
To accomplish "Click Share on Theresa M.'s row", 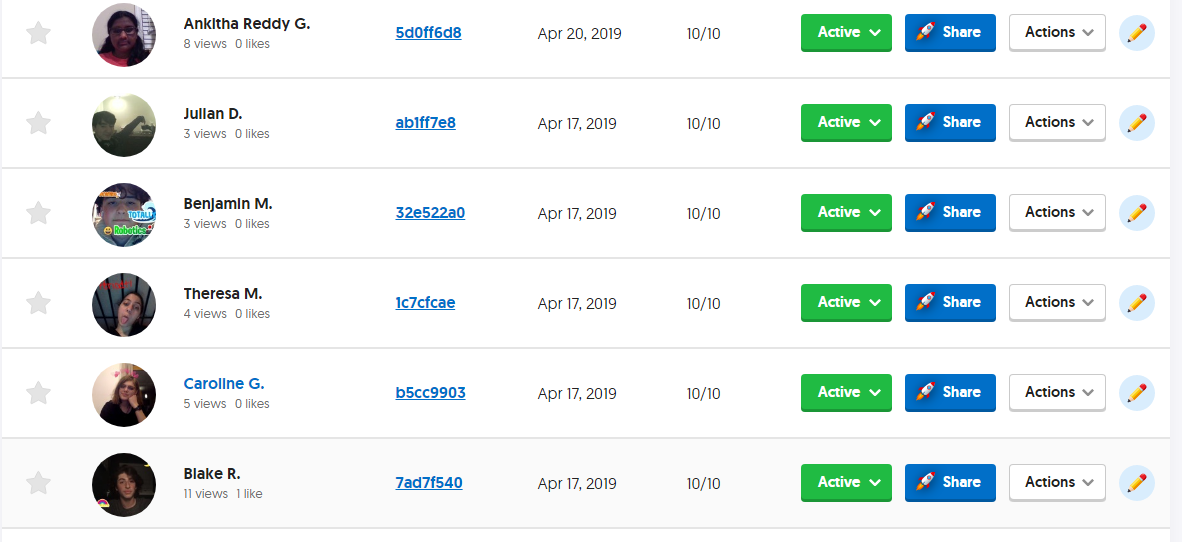I will pos(949,302).
